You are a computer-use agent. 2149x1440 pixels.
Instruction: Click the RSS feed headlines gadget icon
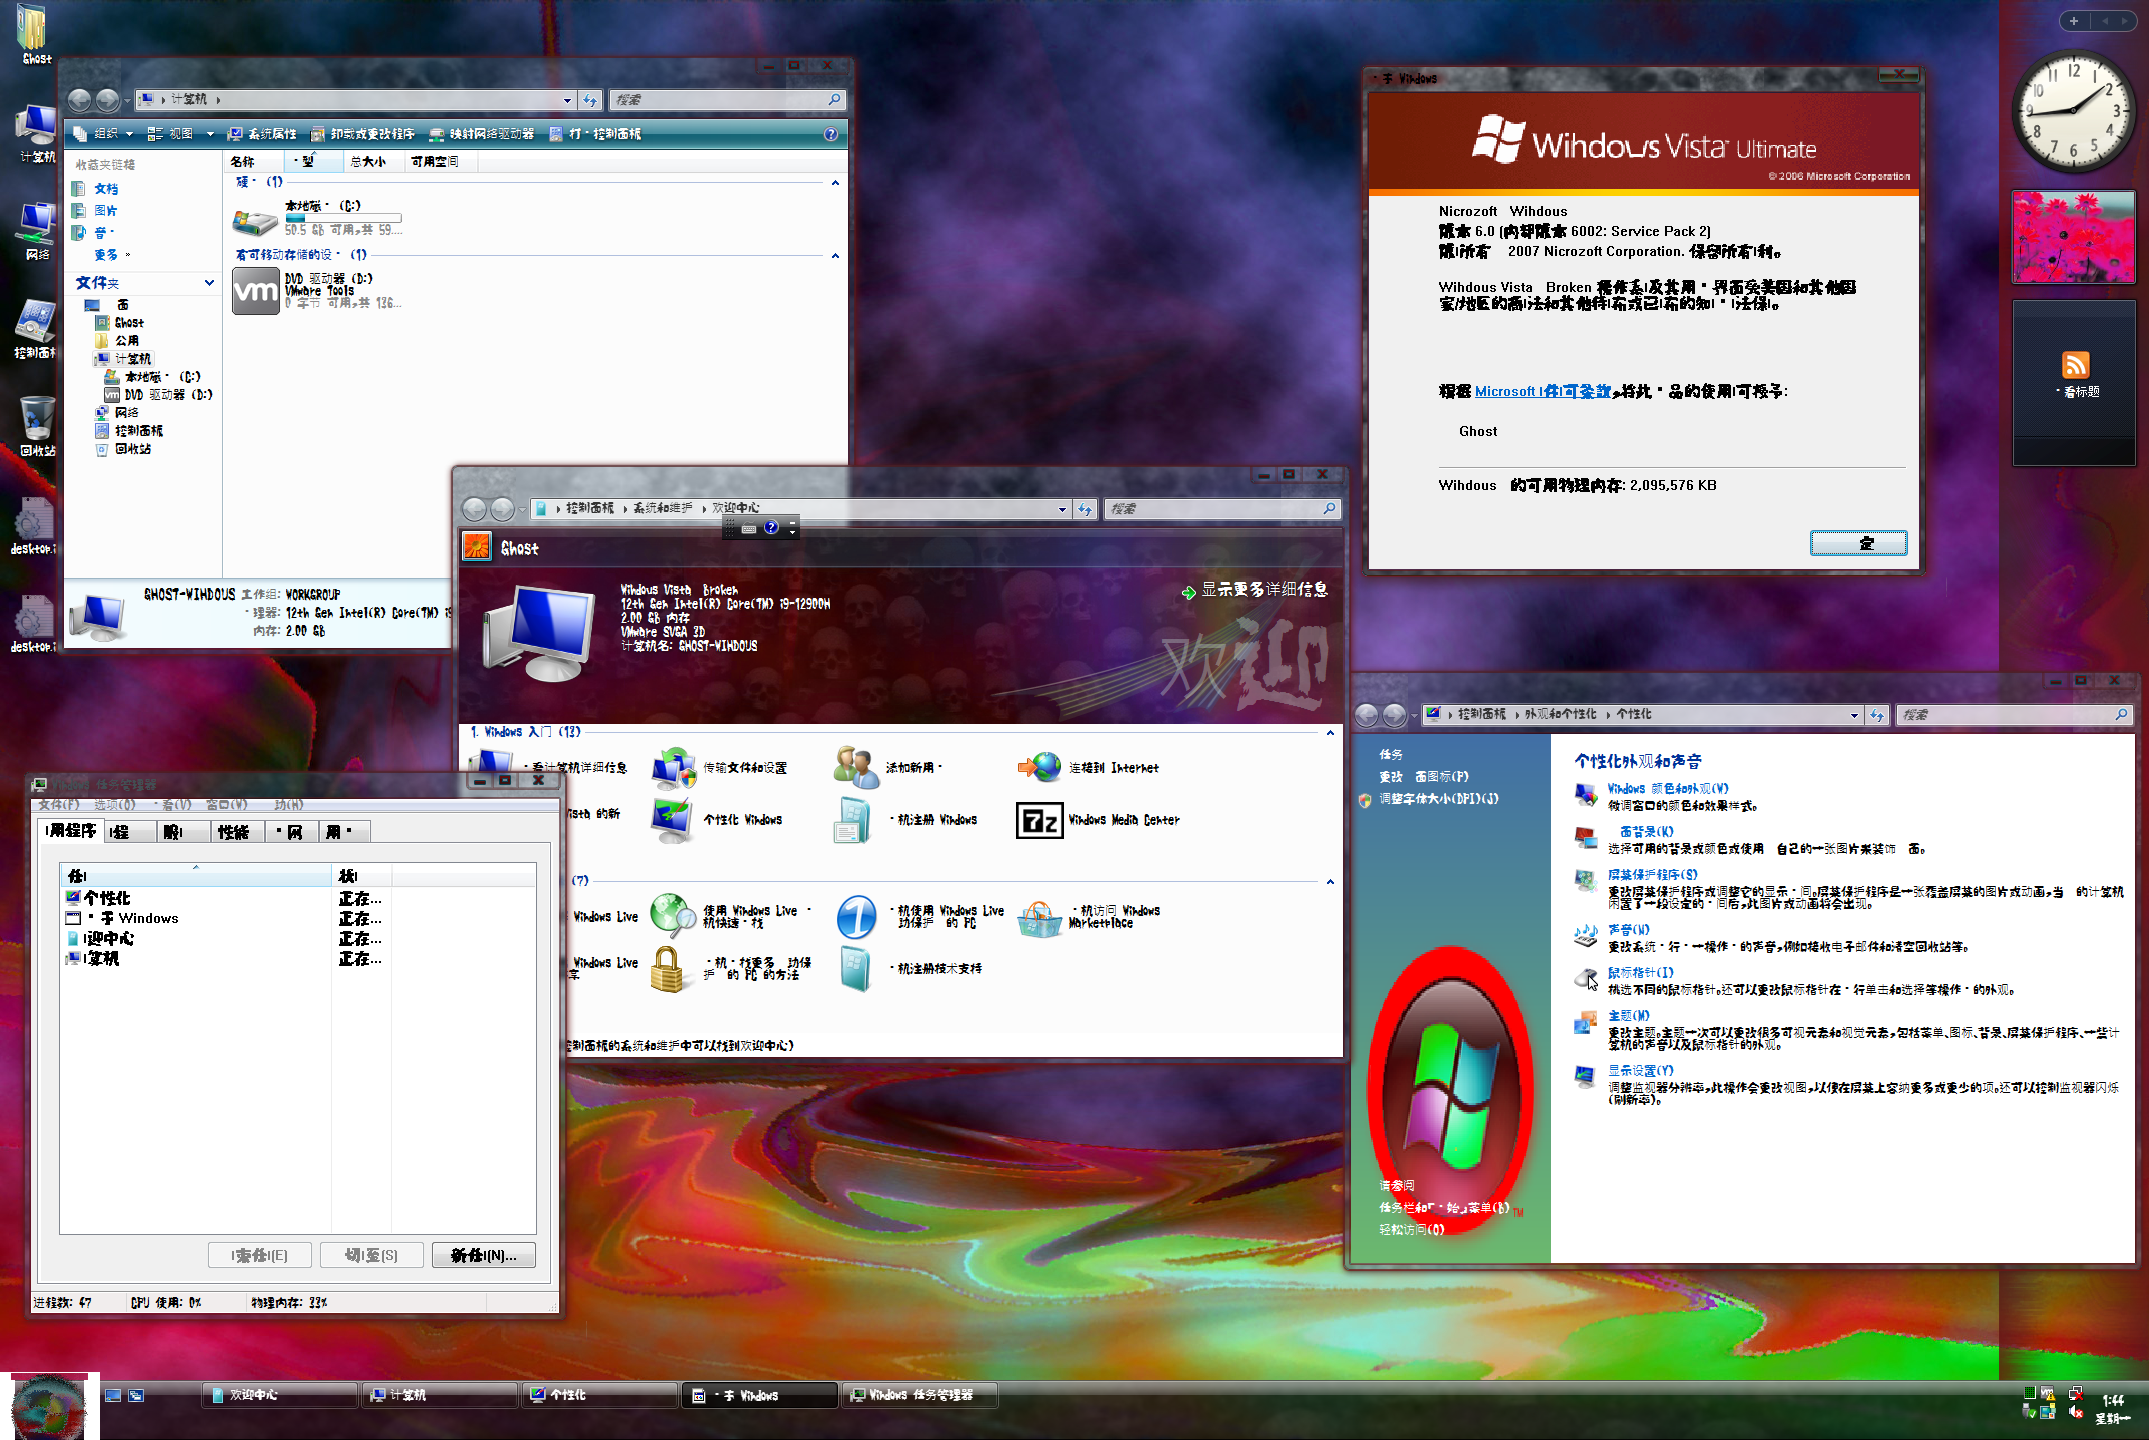(x=2075, y=365)
